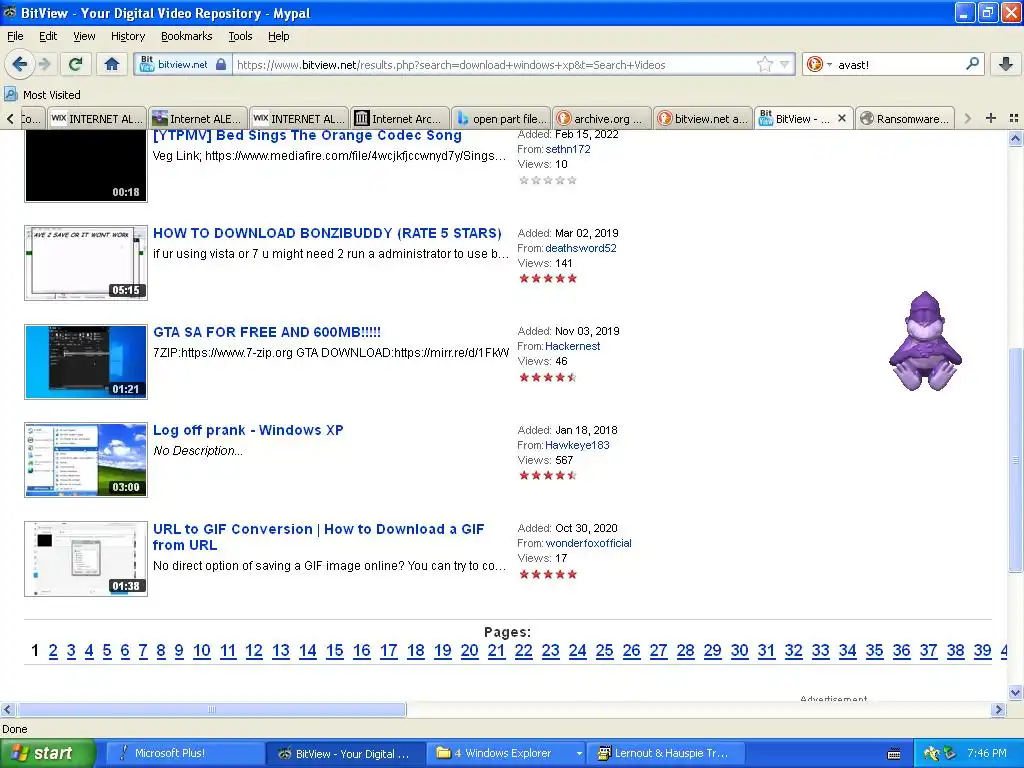Click the horizontal scrollbar thumb
The image size is (1024, 768).
212,709
